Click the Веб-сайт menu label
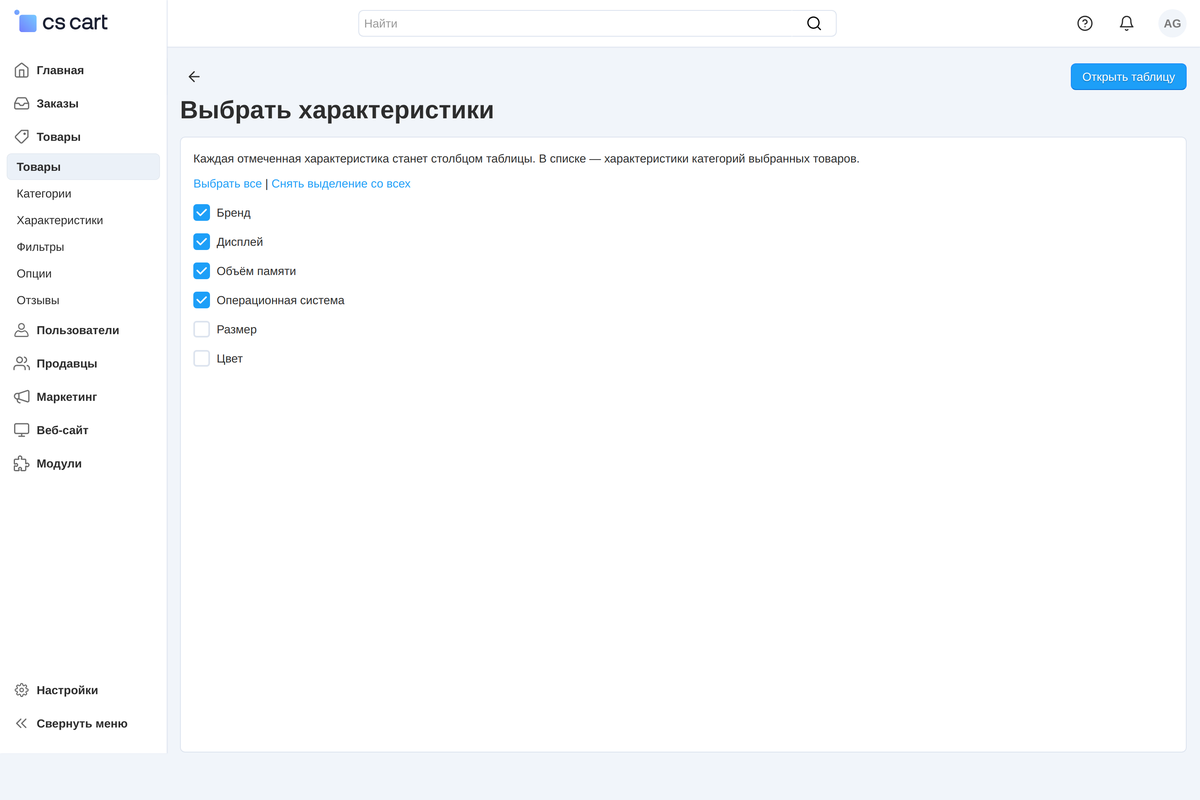This screenshot has height=800, width=1200. pos(63,430)
